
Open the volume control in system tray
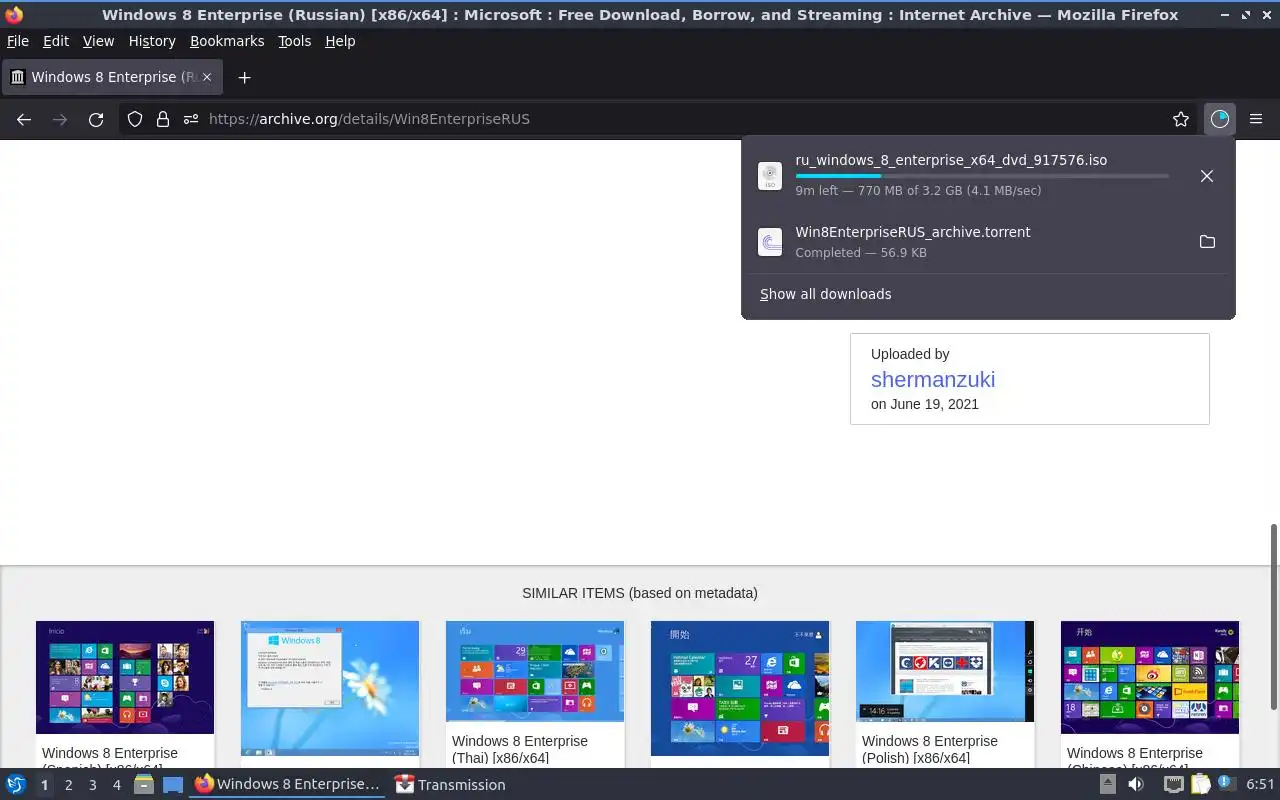[1136, 785]
